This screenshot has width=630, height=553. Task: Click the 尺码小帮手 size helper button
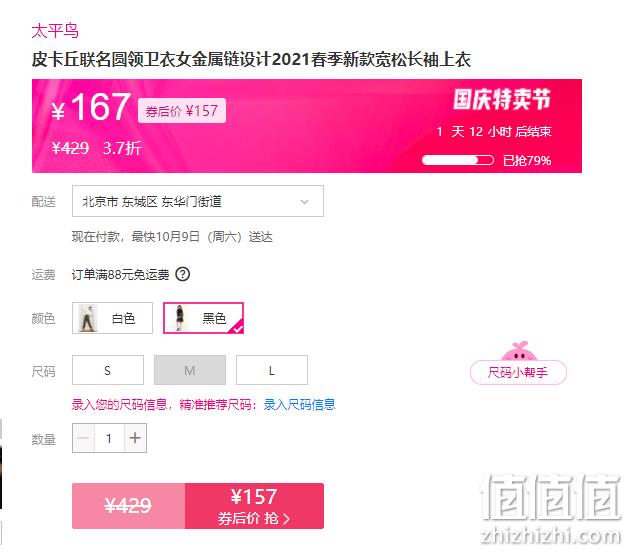518,373
